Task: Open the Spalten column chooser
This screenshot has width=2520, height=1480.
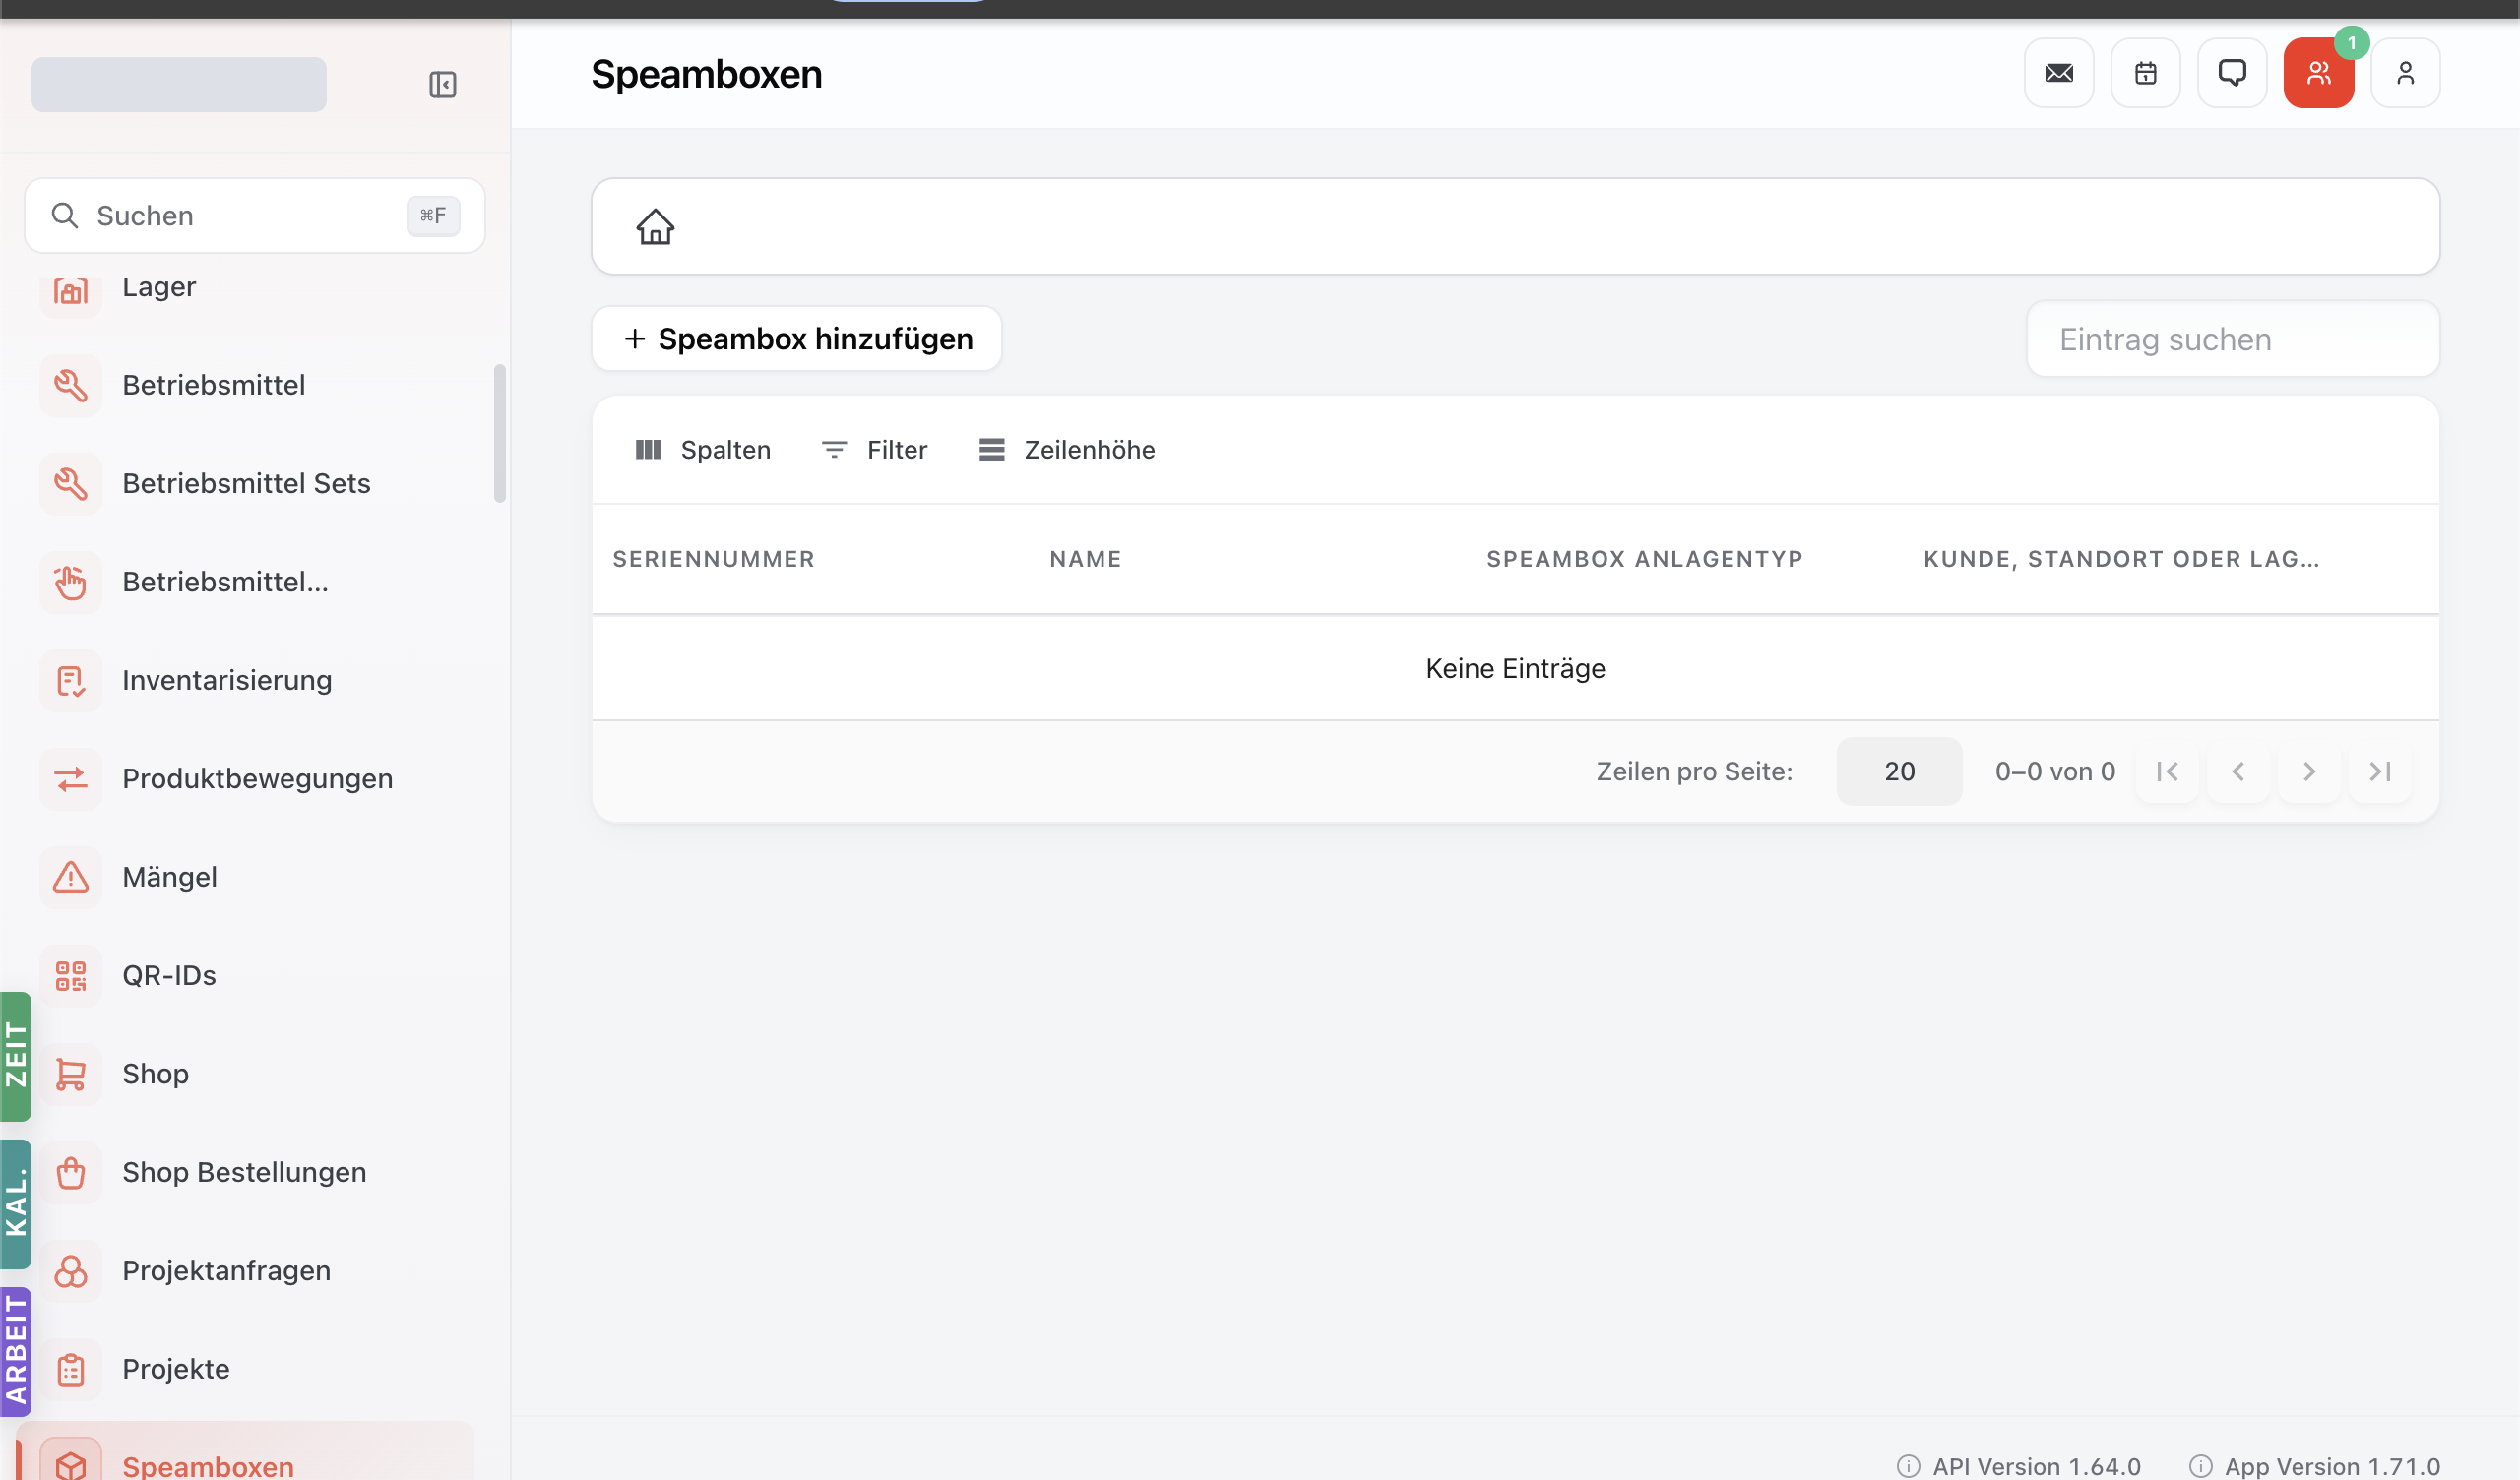Action: point(703,450)
